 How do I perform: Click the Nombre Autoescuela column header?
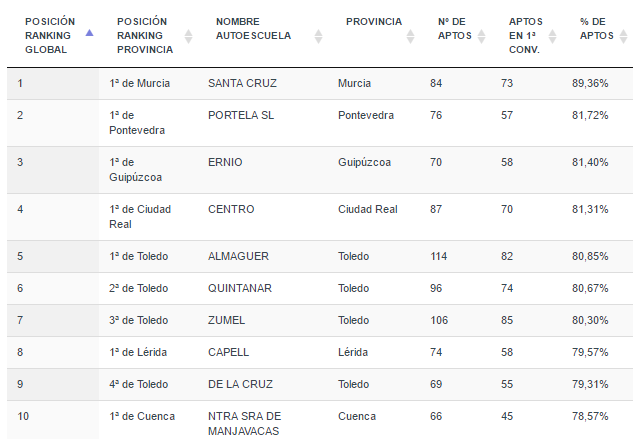click(x=253, y=28)
